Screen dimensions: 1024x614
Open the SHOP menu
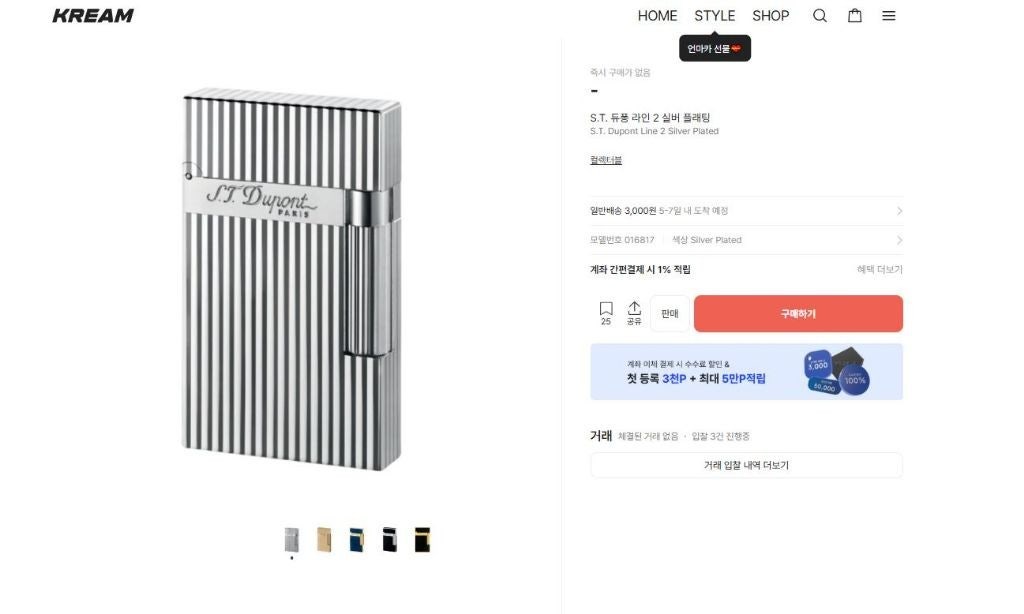point(771,16)
